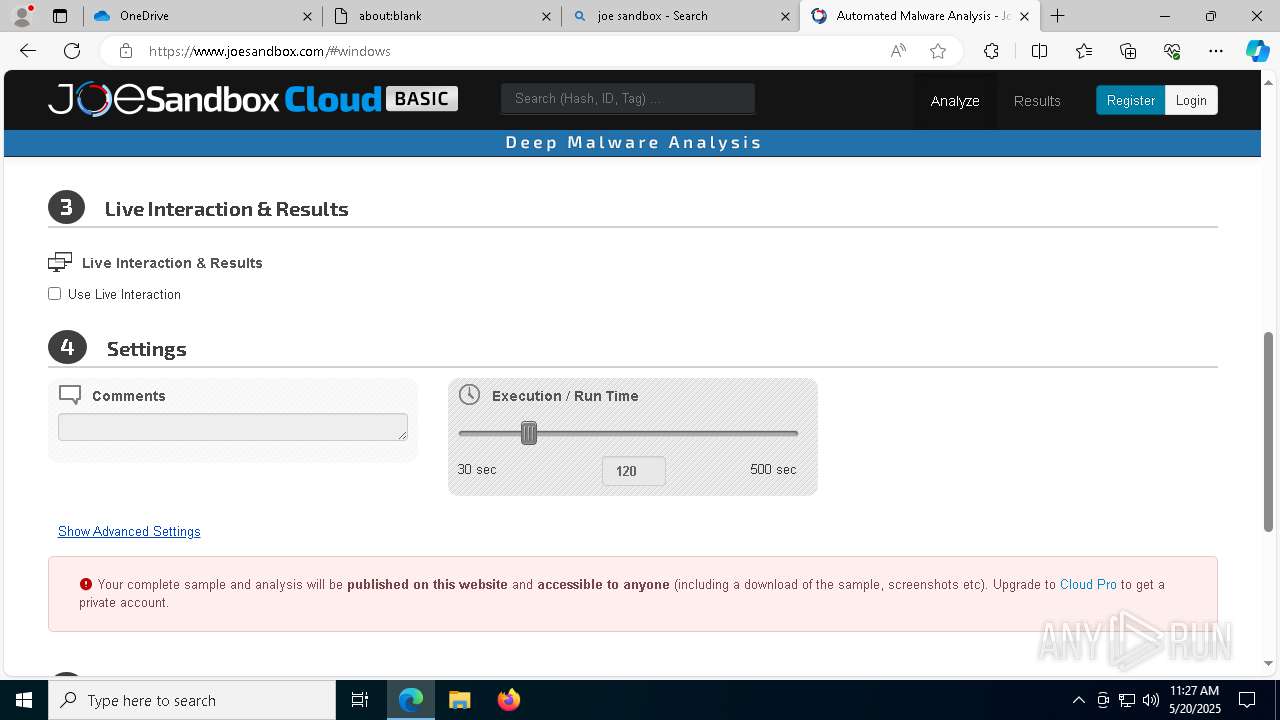Viewport: 1280px width, 720px height.
Task: Click the Search Hash, ID, Tag field
Action: (x=628, y=98)
